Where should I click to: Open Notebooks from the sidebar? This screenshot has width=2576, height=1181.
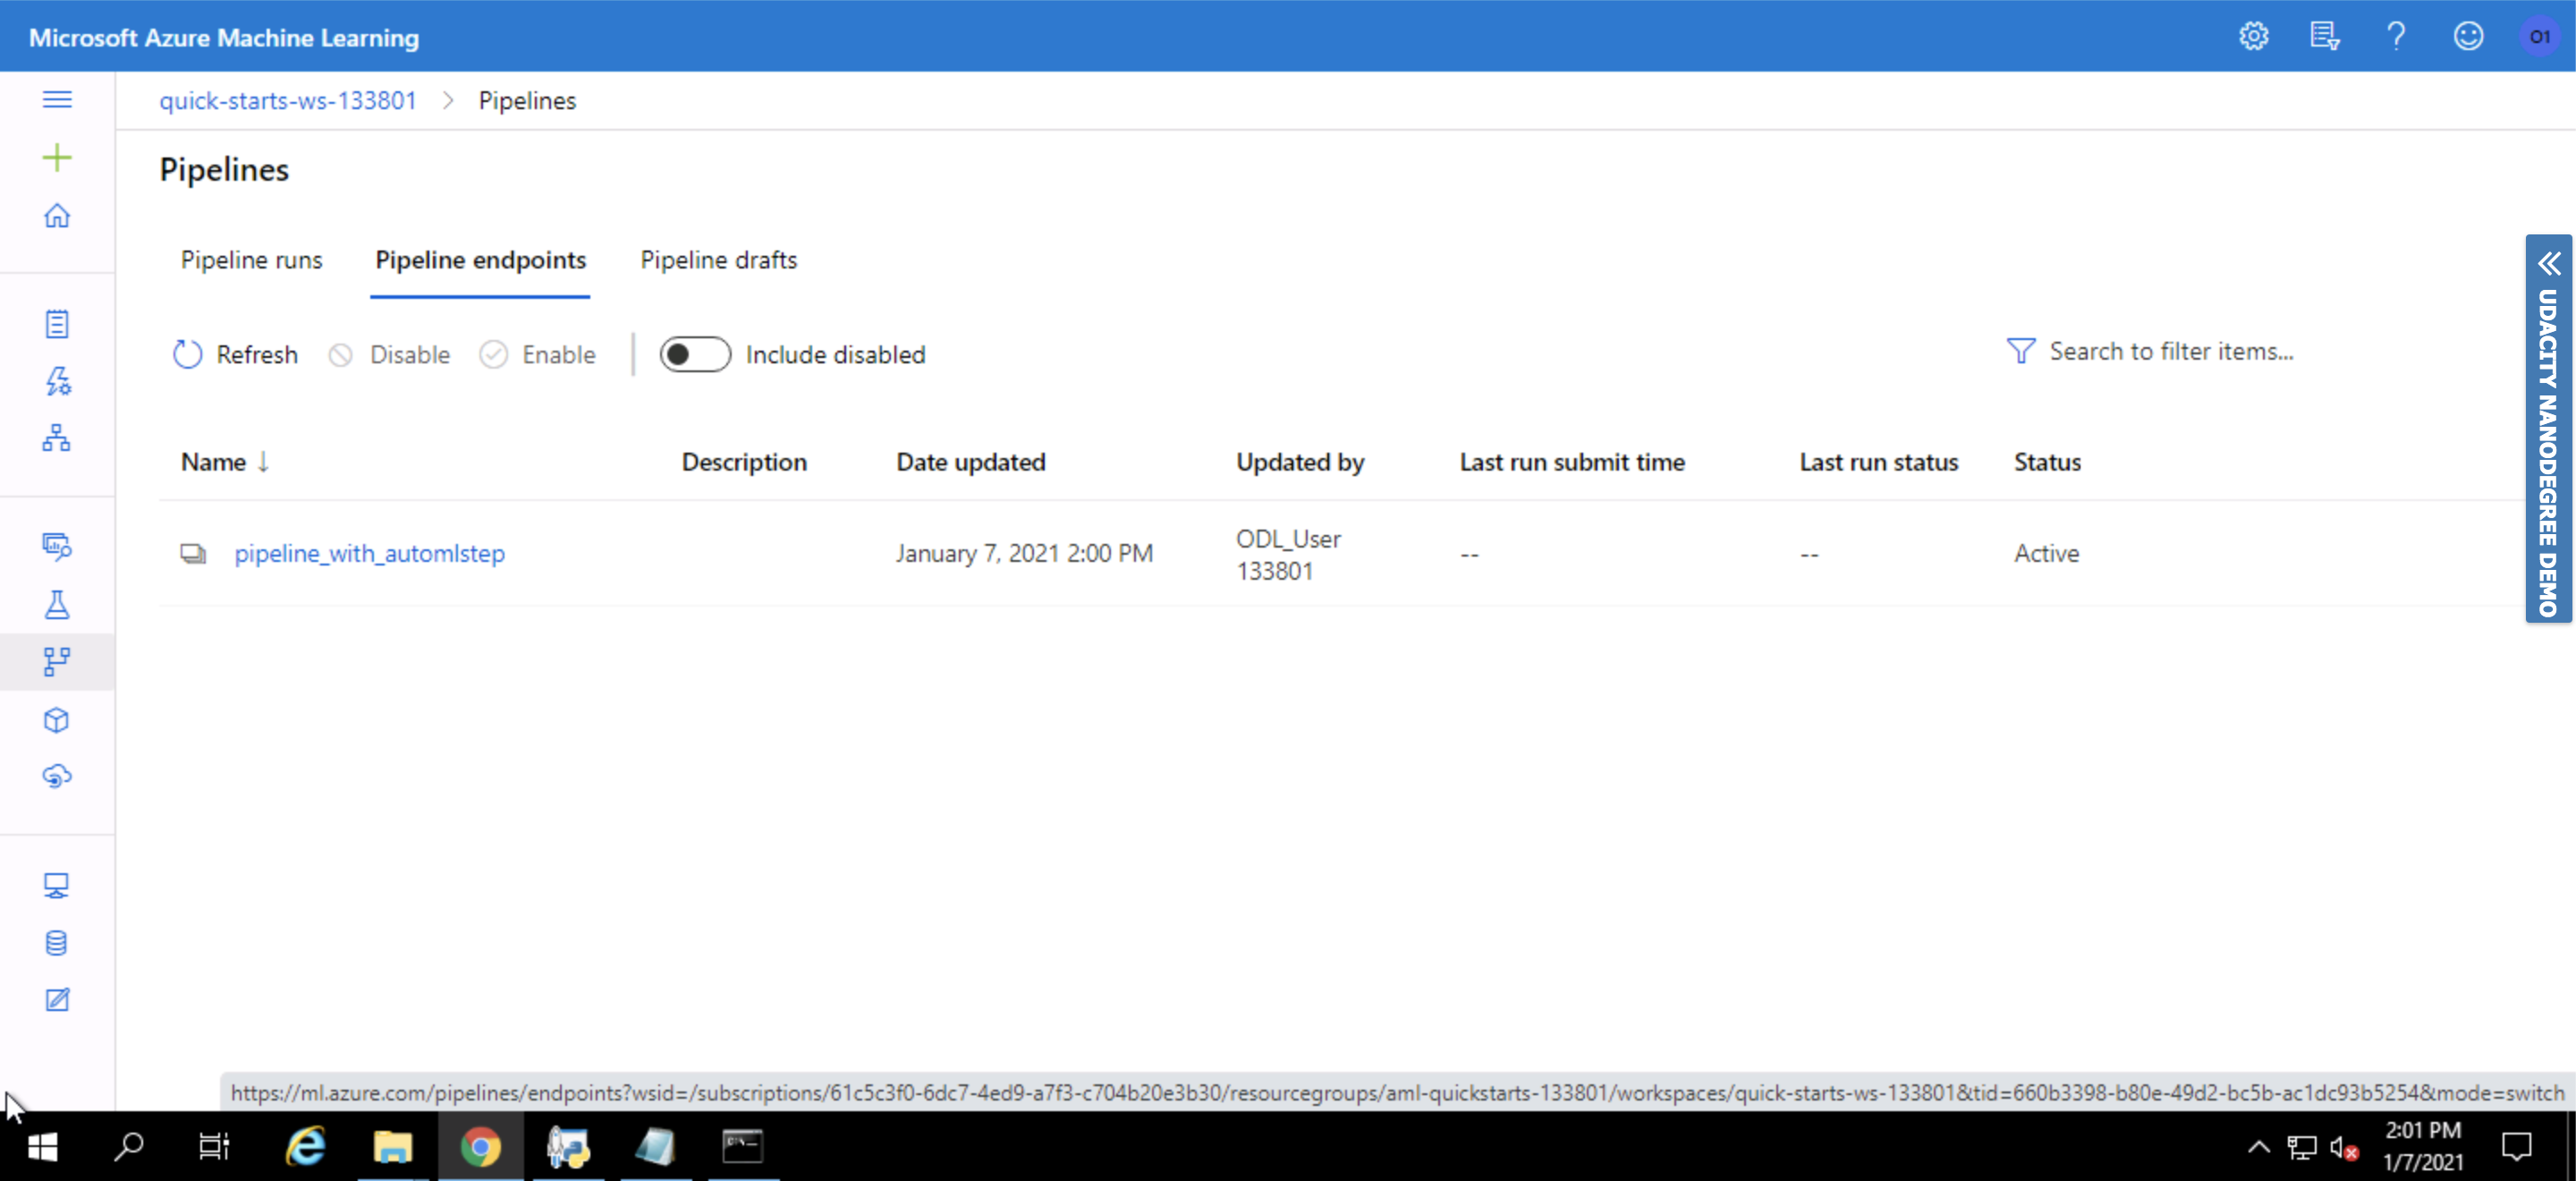tap(57, 324)
